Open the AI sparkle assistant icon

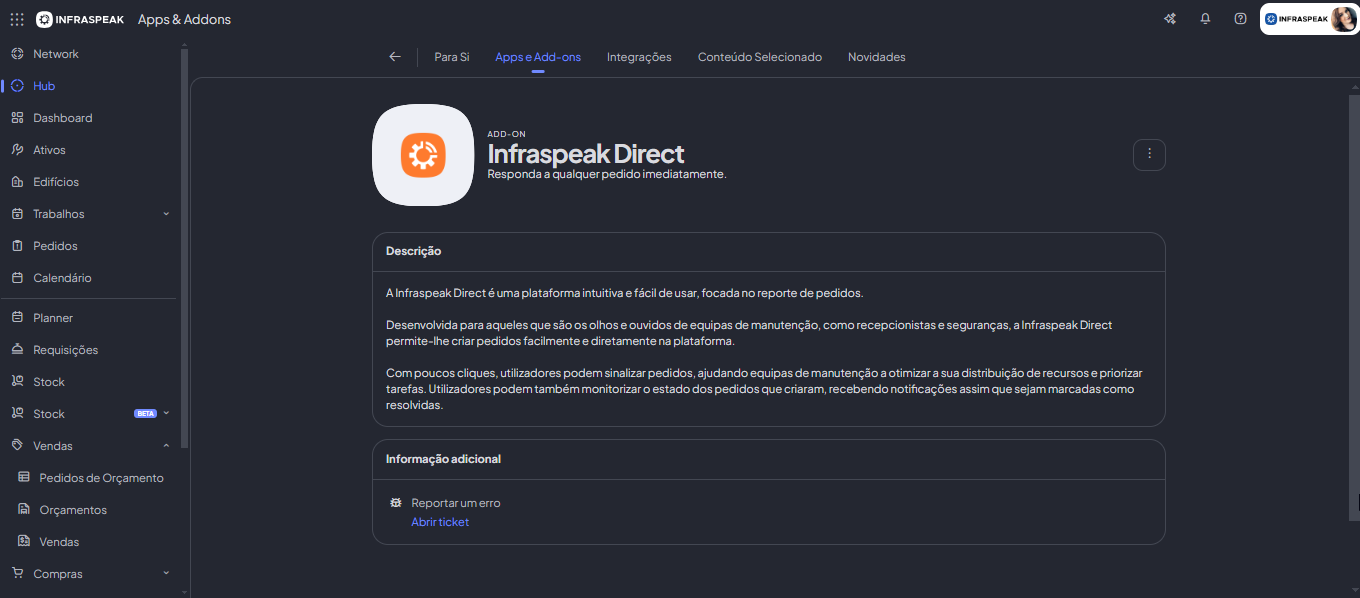(1170, 19)
